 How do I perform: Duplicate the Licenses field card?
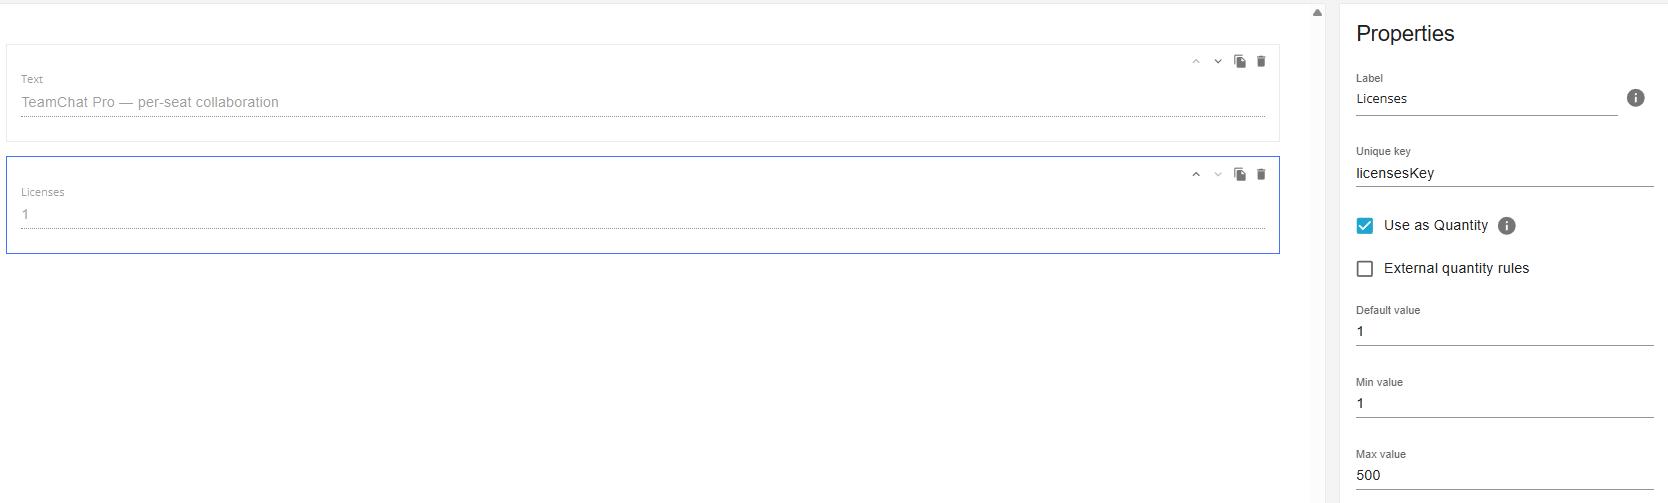tap(1240, 174)
